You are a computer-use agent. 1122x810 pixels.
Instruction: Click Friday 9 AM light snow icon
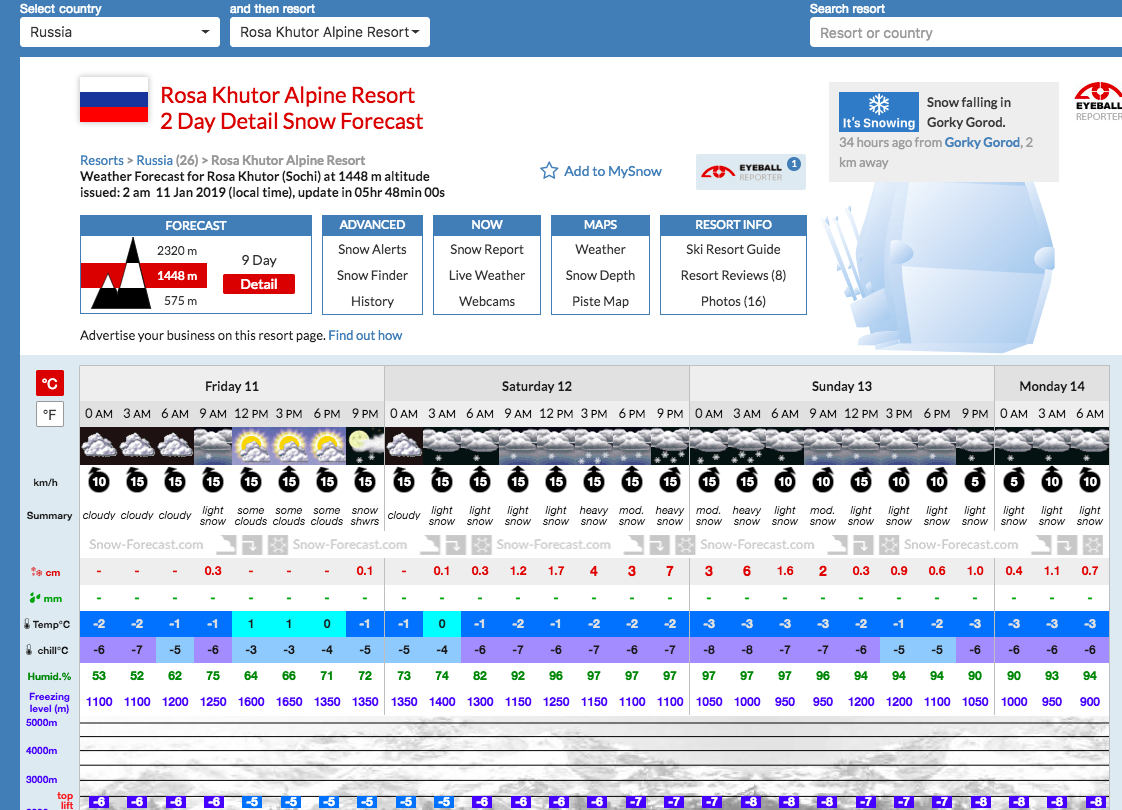[x=213, y=445]
